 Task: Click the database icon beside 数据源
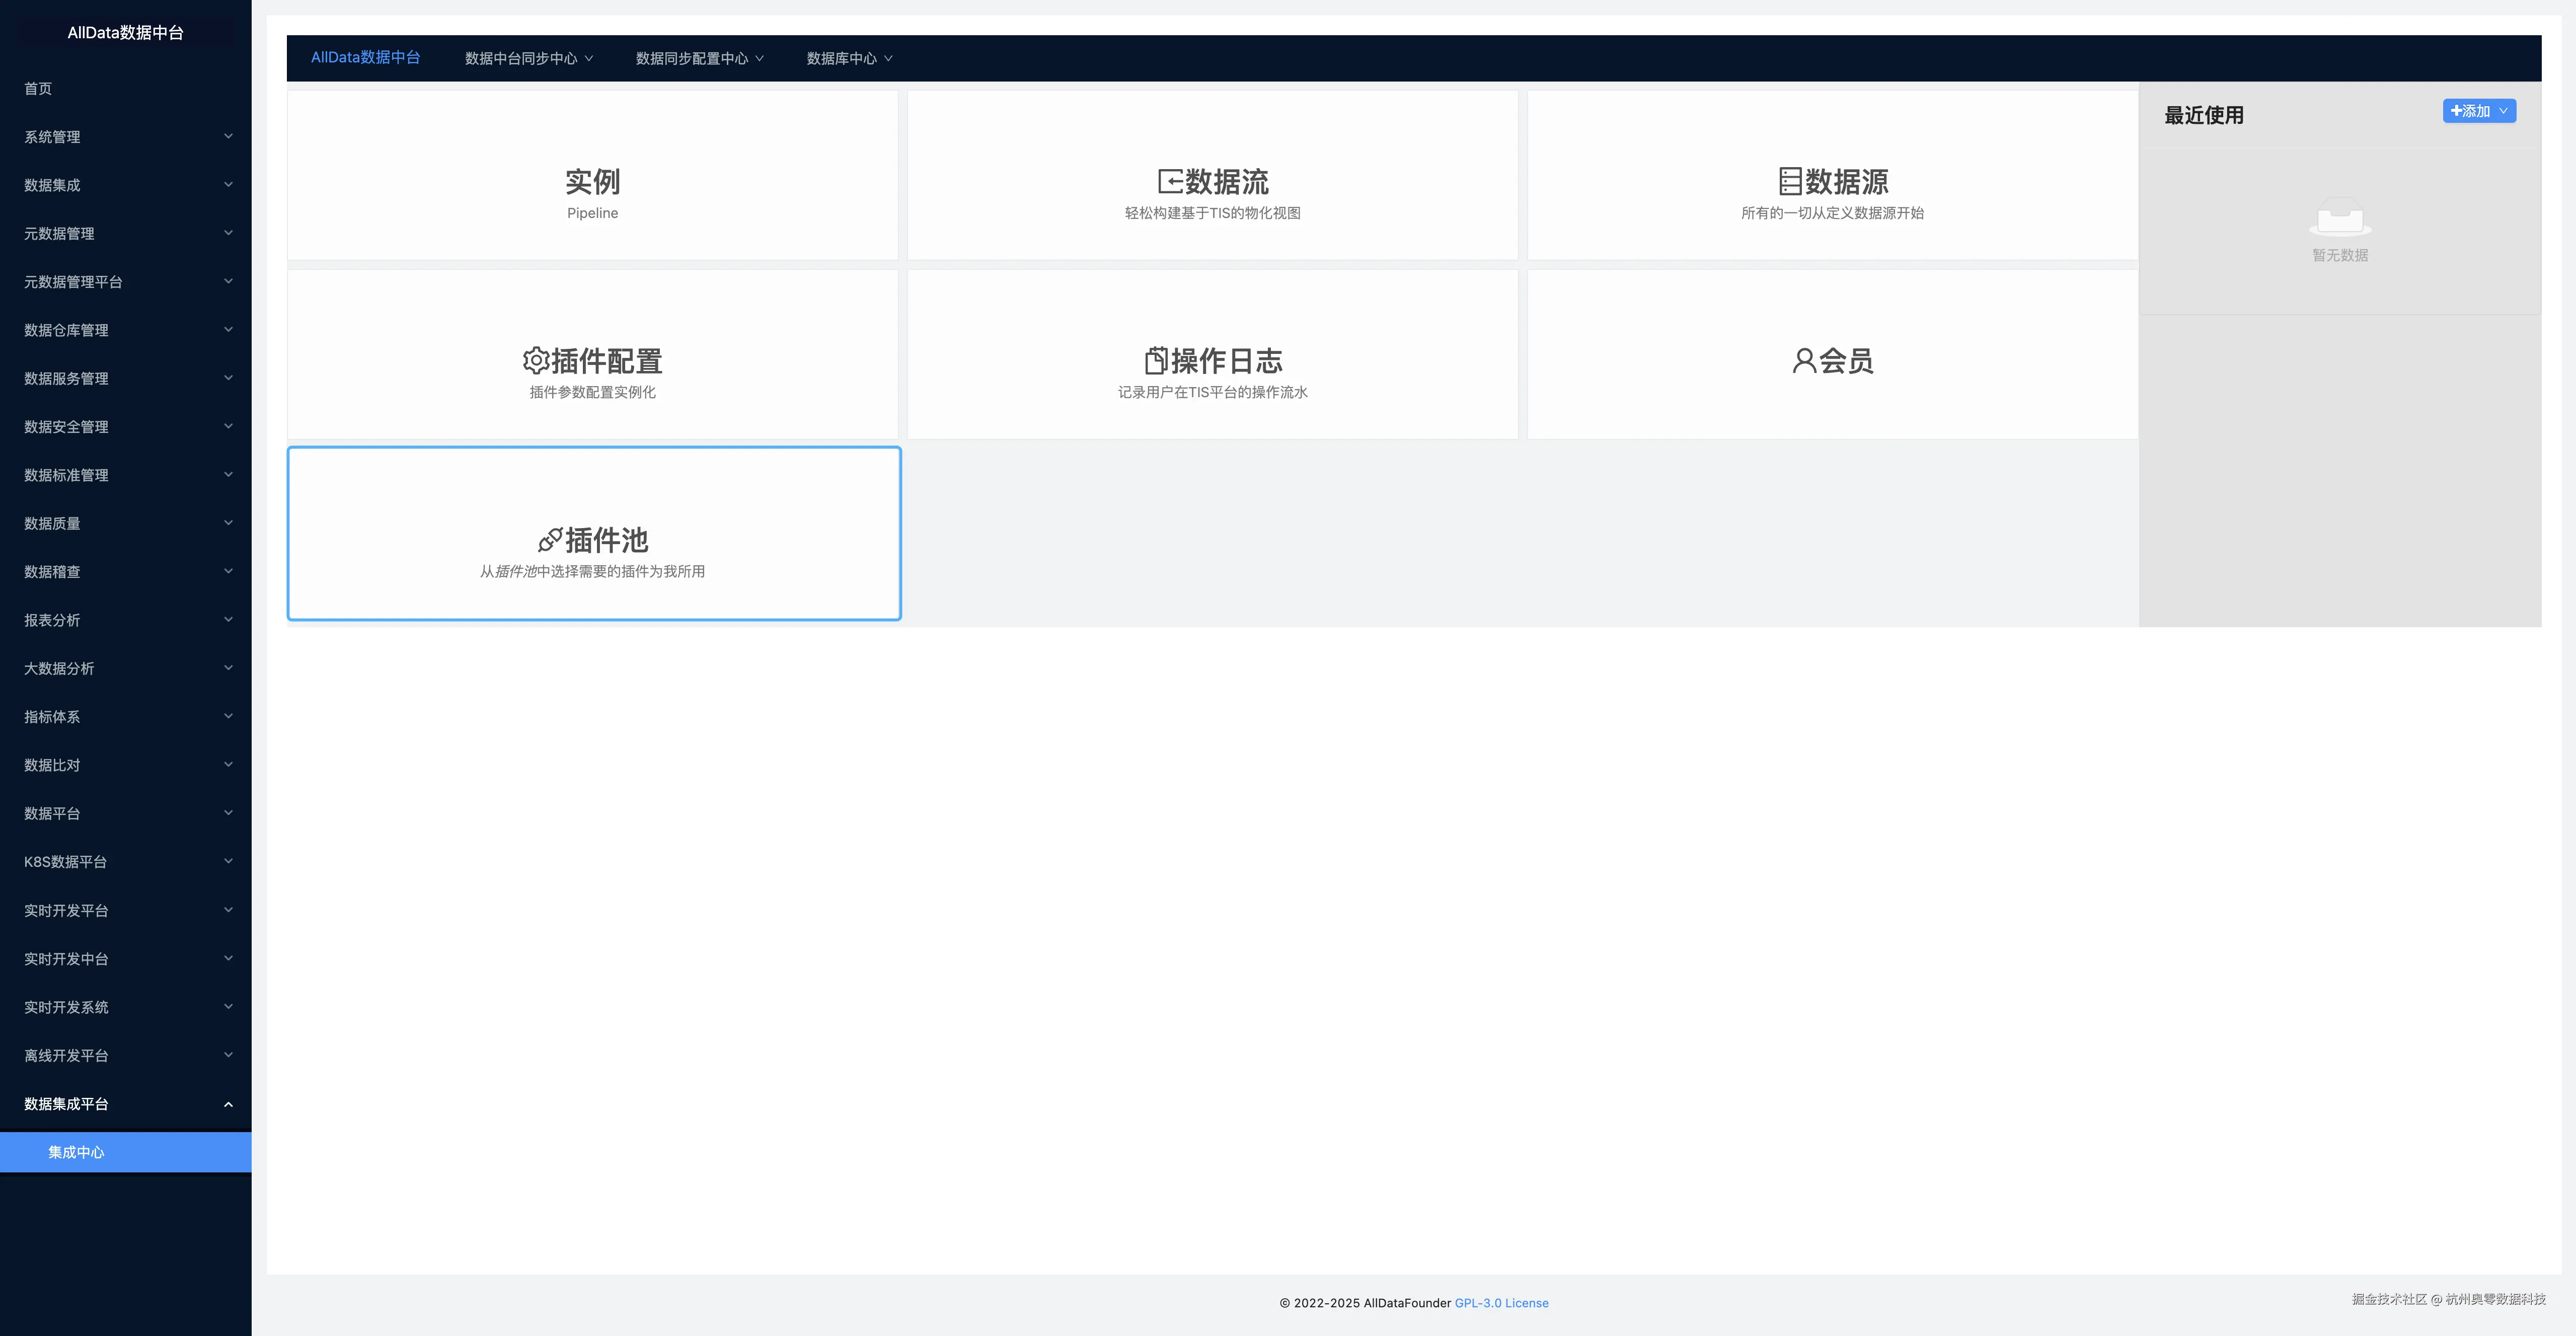pyautogui.click(x=1790, y=181)
